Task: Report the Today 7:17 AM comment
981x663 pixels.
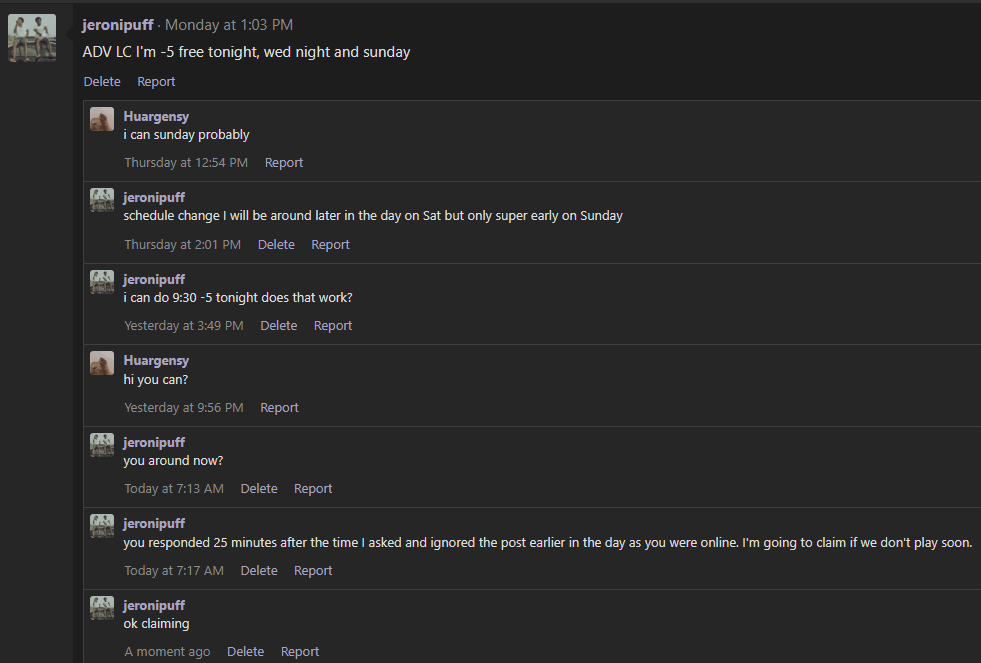Action: click(313, 570)
